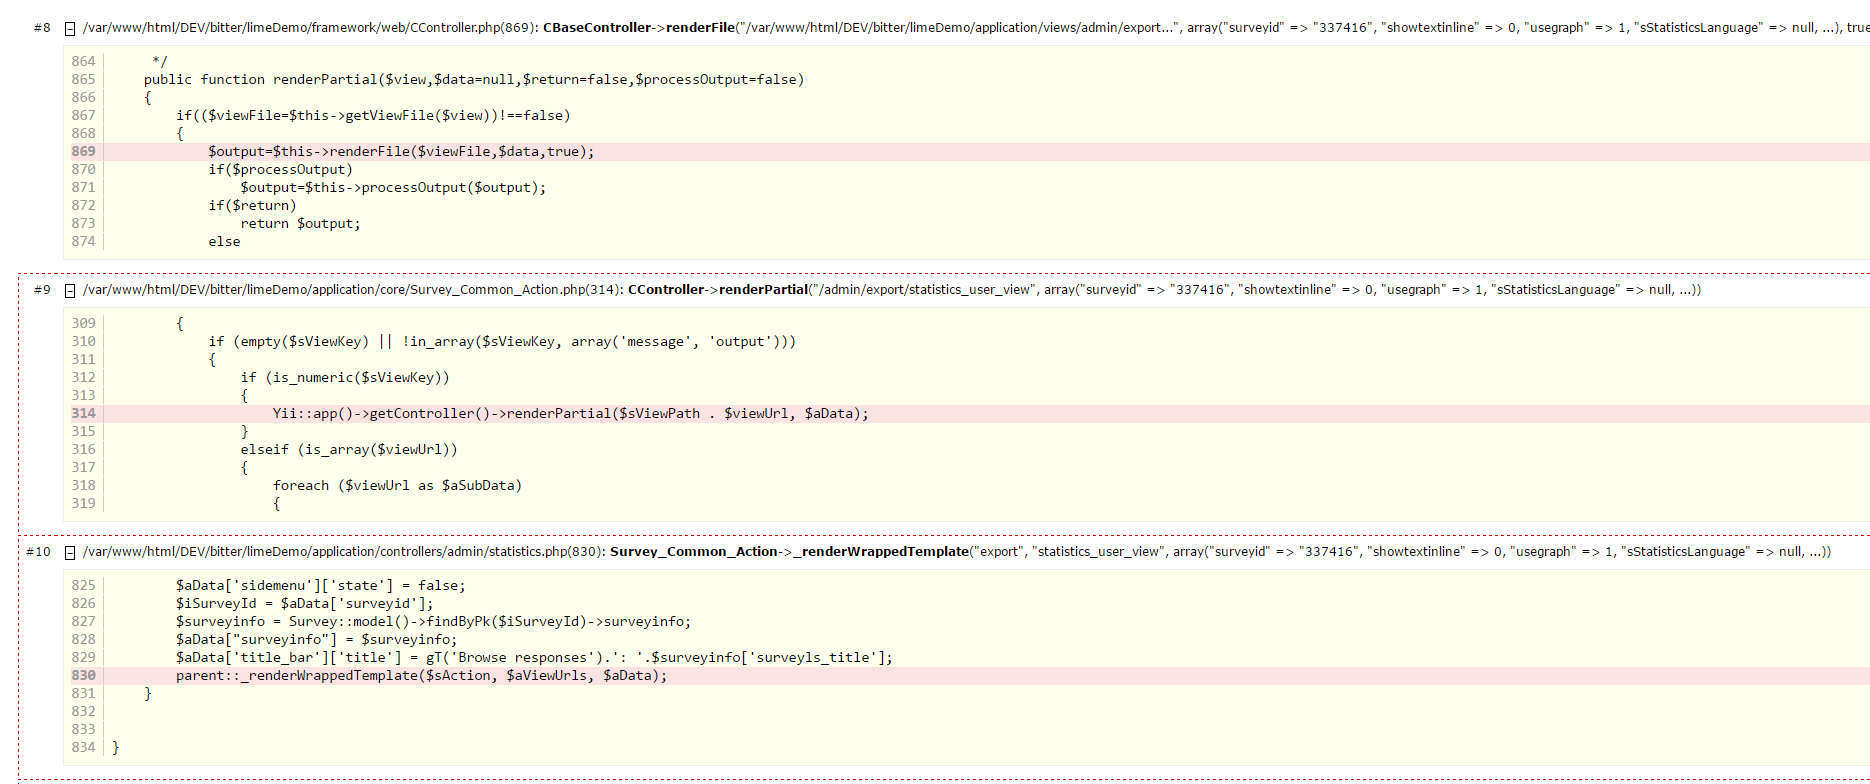The width and height of the screenshot is (1870, 784).
Task: Click highlighted line 314 with Yii::app() call
Action: pyautogui.click(x=570, y=414)
